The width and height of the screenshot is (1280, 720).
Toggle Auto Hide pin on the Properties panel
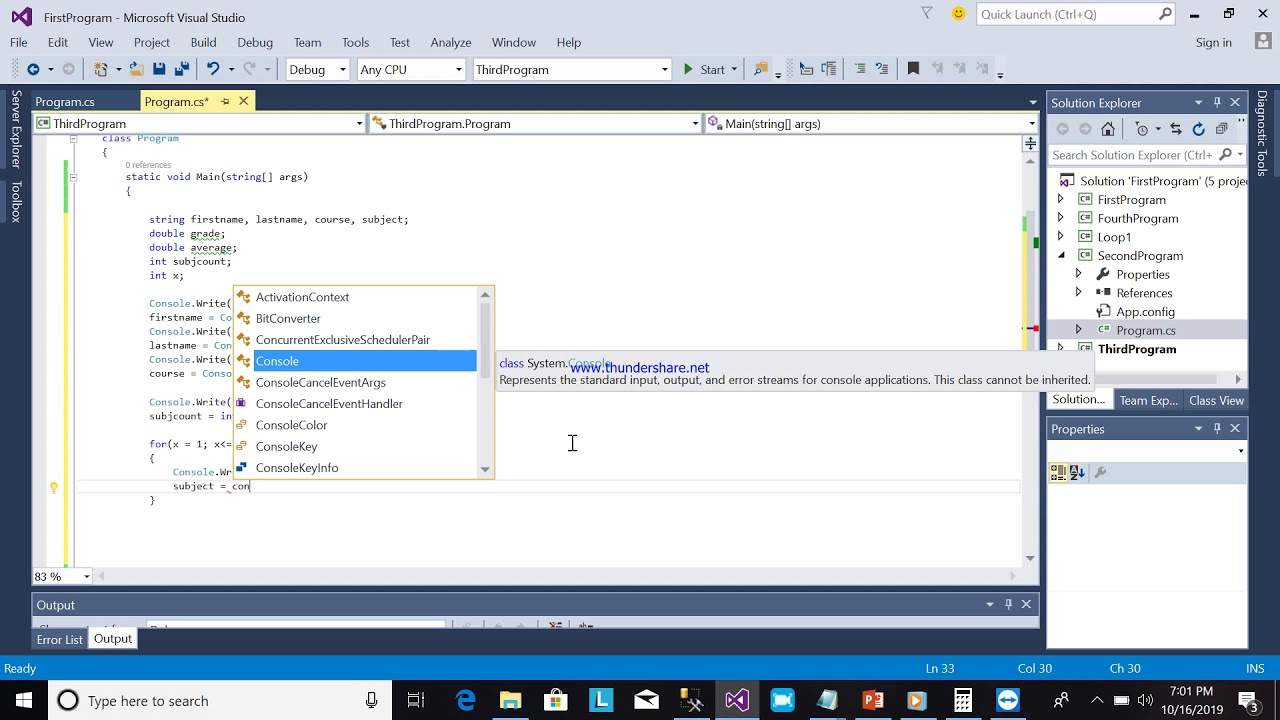point(1217,428)
